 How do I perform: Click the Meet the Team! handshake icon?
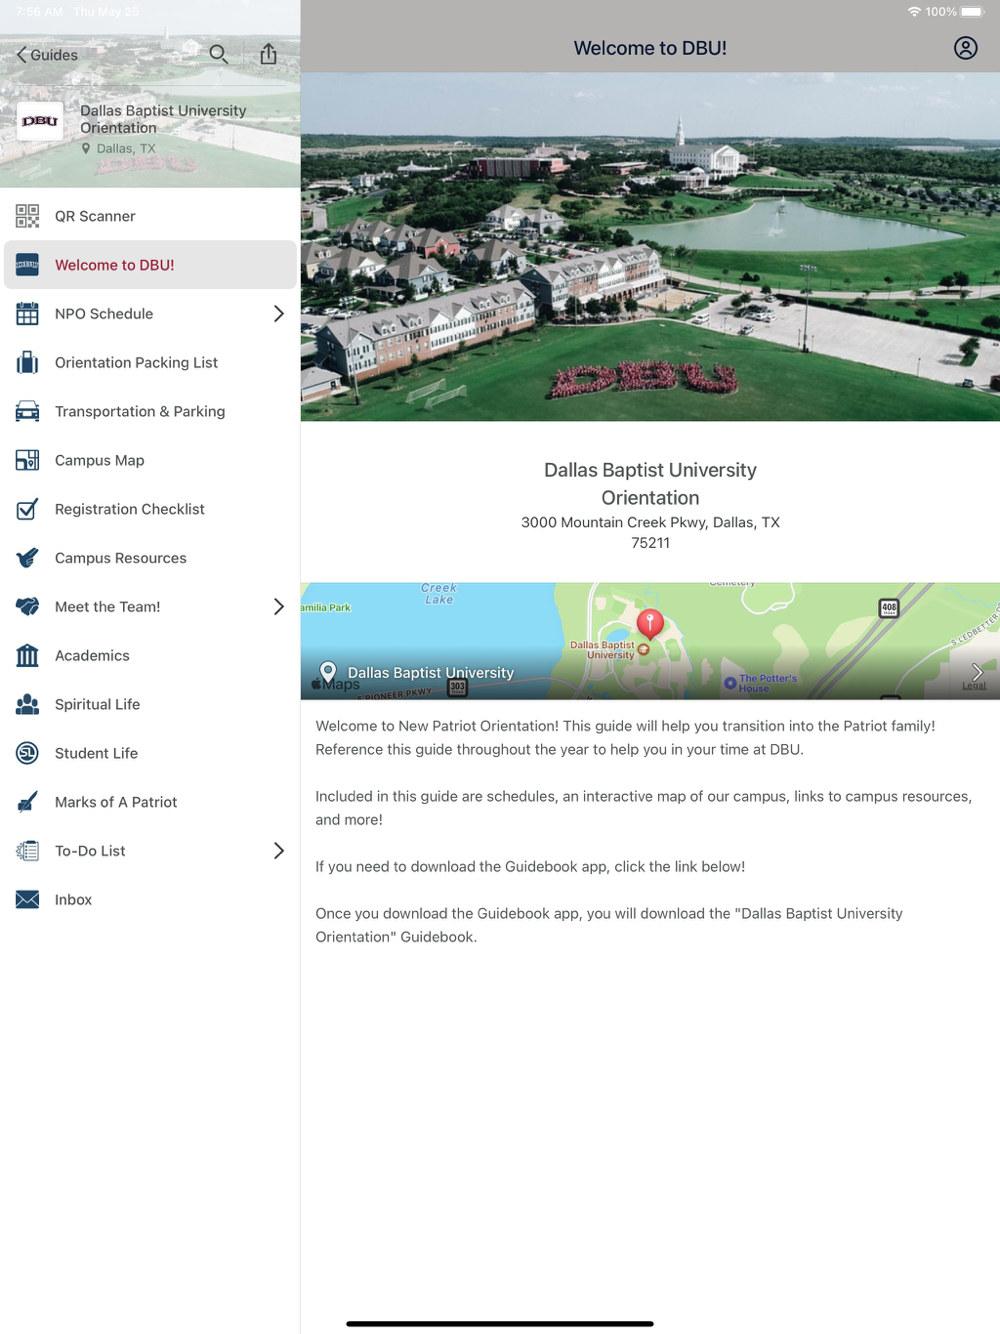[28, 607]
